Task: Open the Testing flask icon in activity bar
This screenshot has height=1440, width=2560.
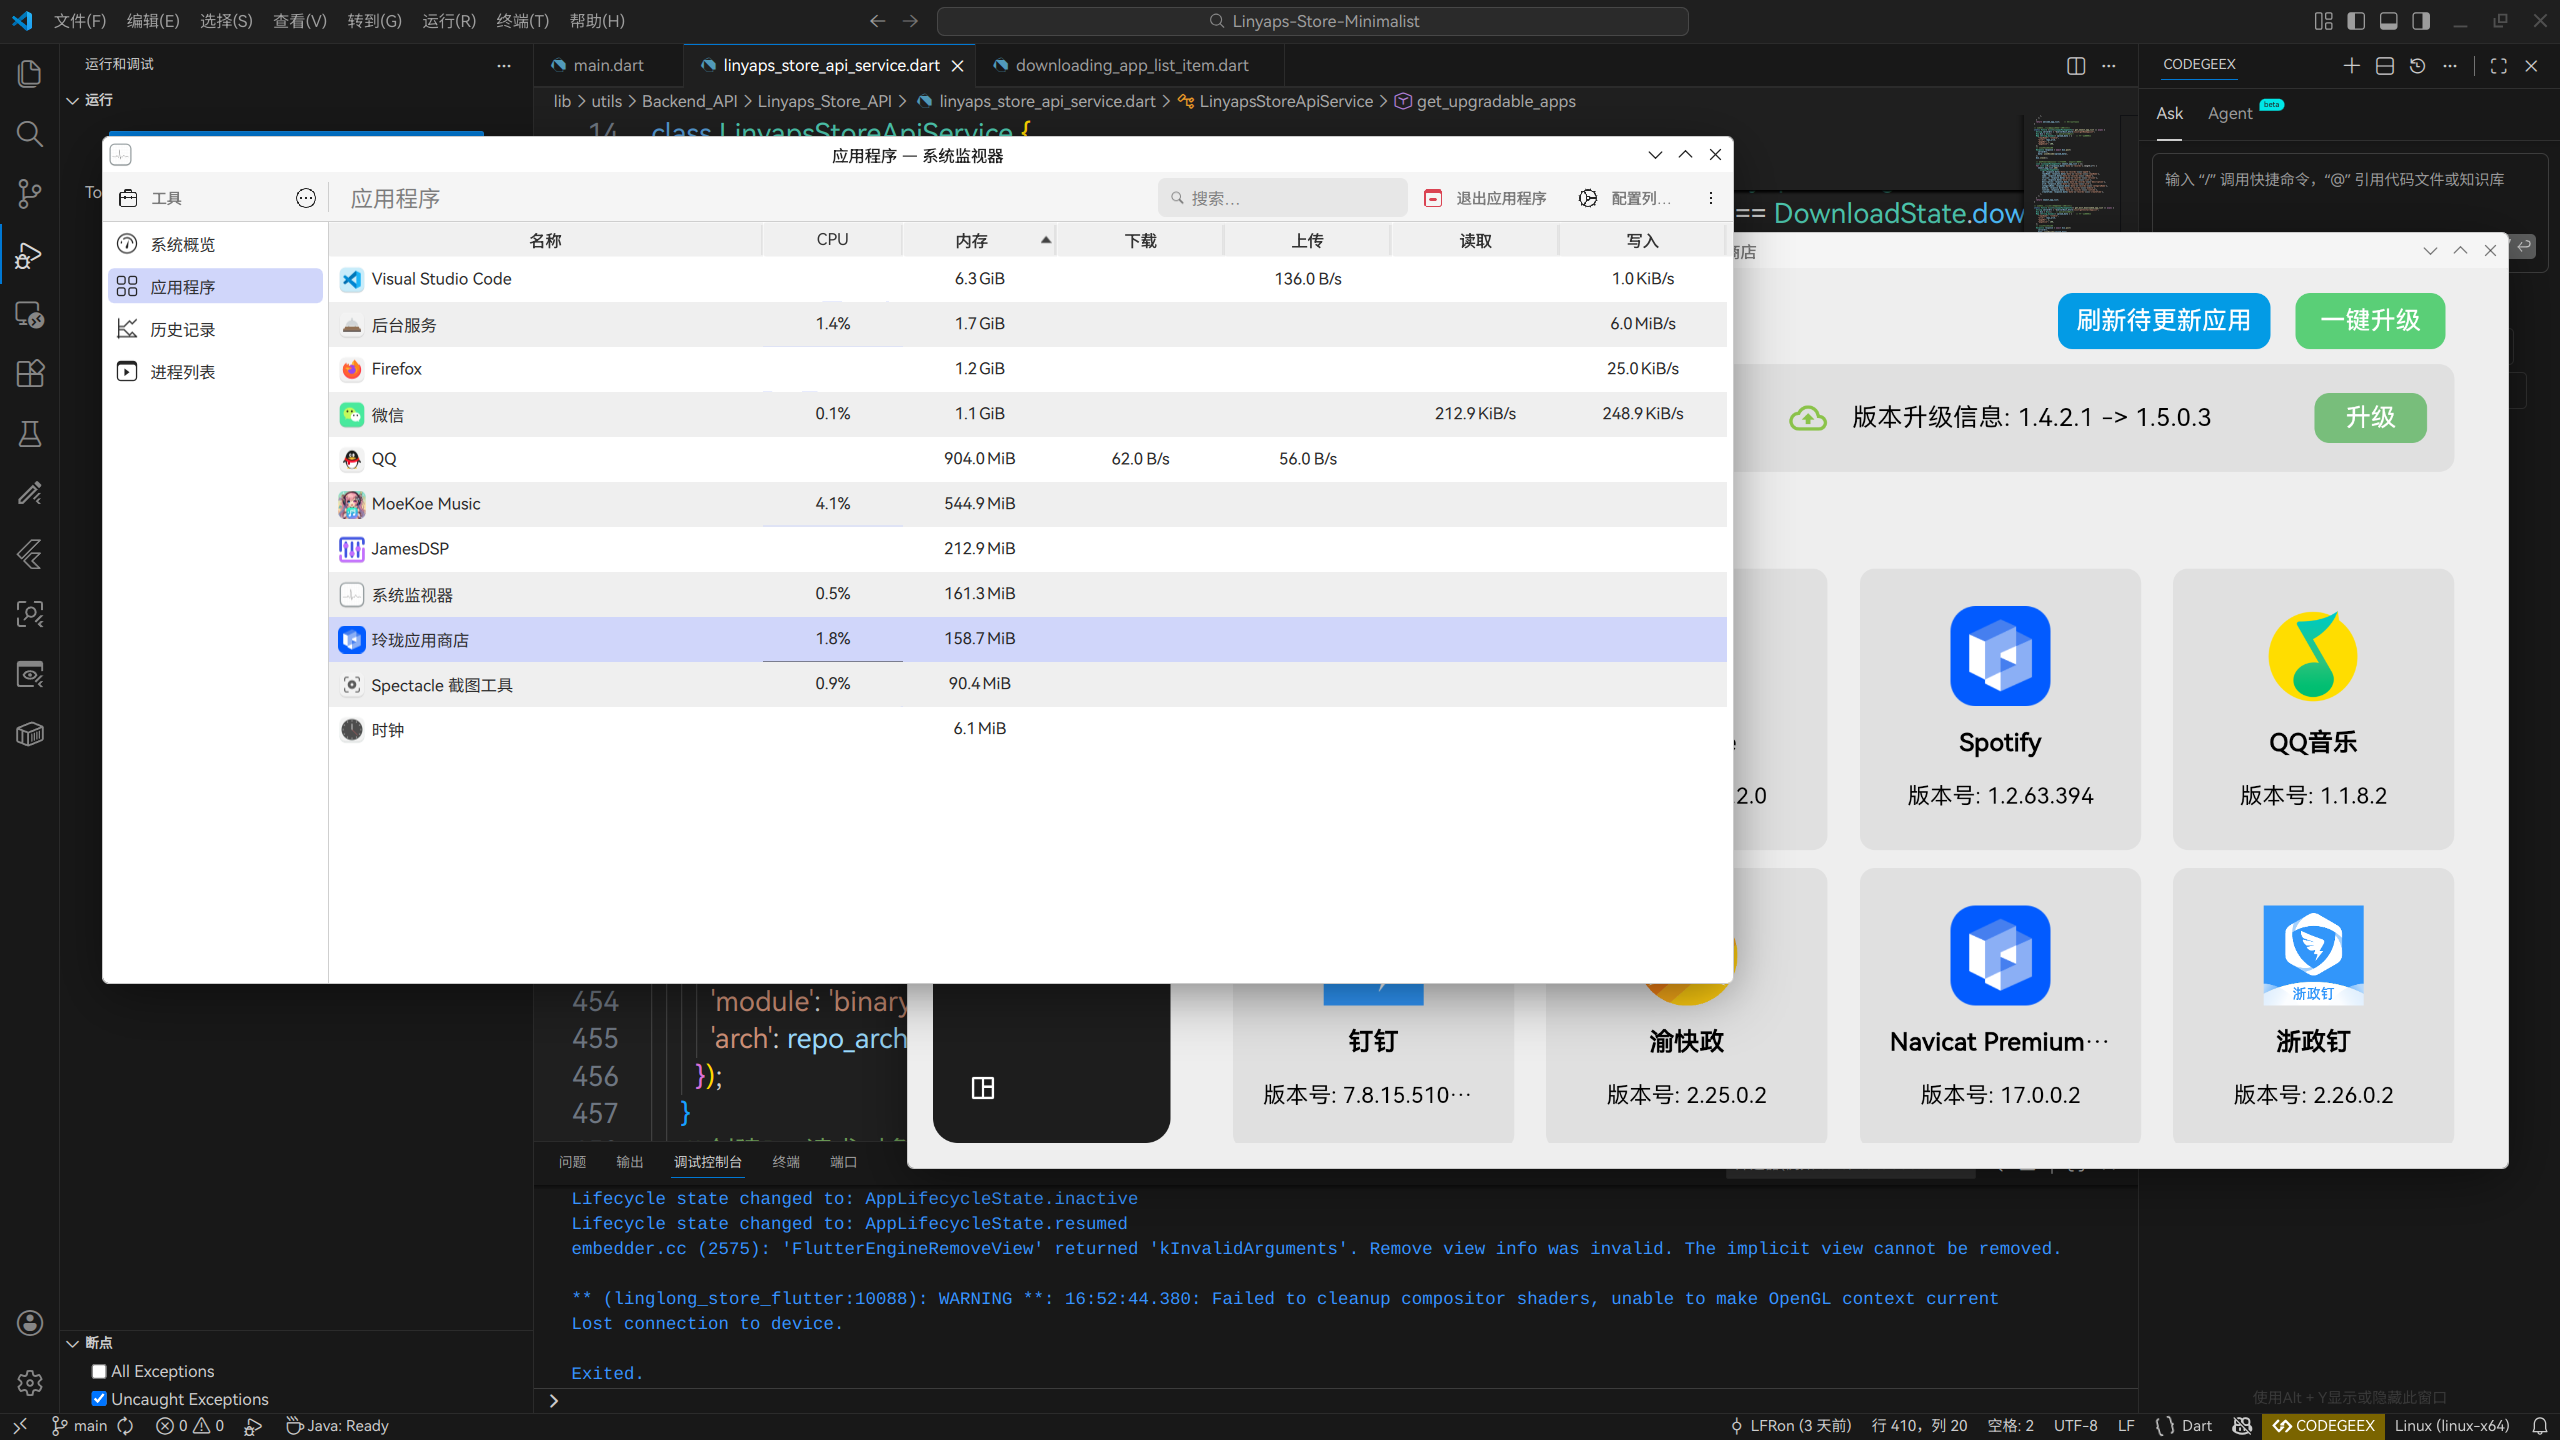Action: [x=30, y=434]
